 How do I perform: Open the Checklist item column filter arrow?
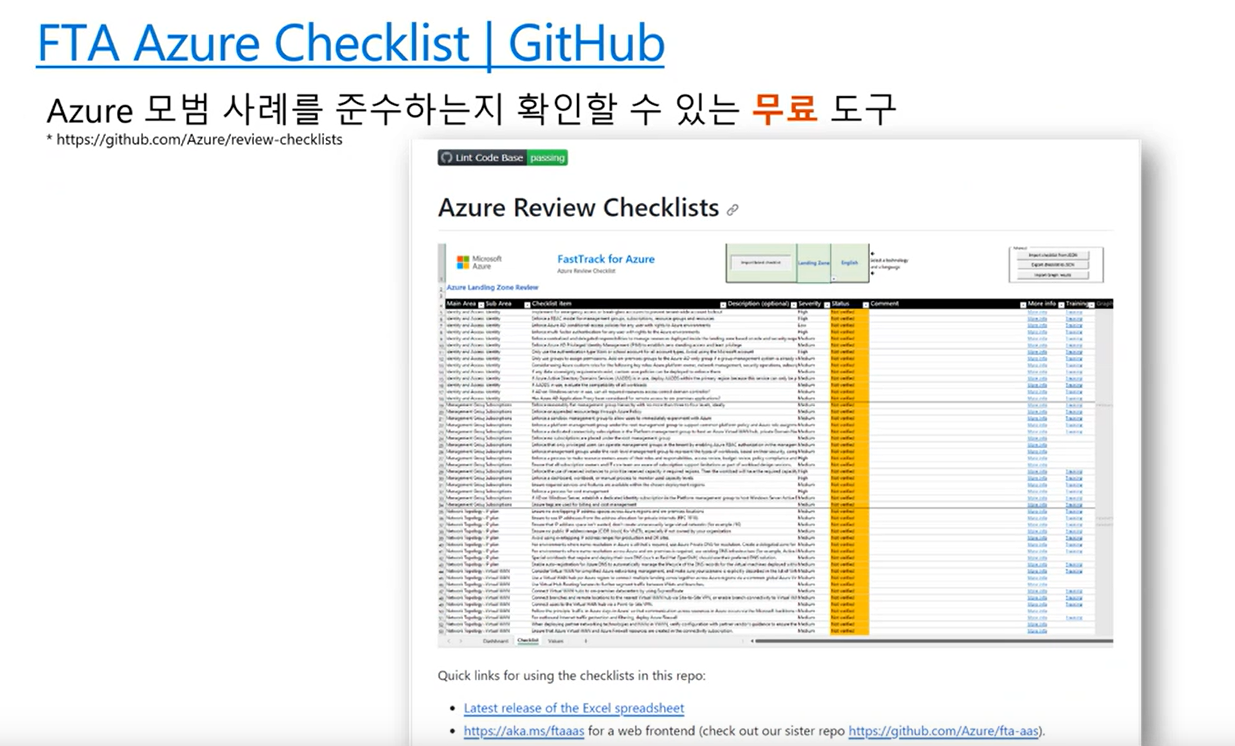pos(723,304)
